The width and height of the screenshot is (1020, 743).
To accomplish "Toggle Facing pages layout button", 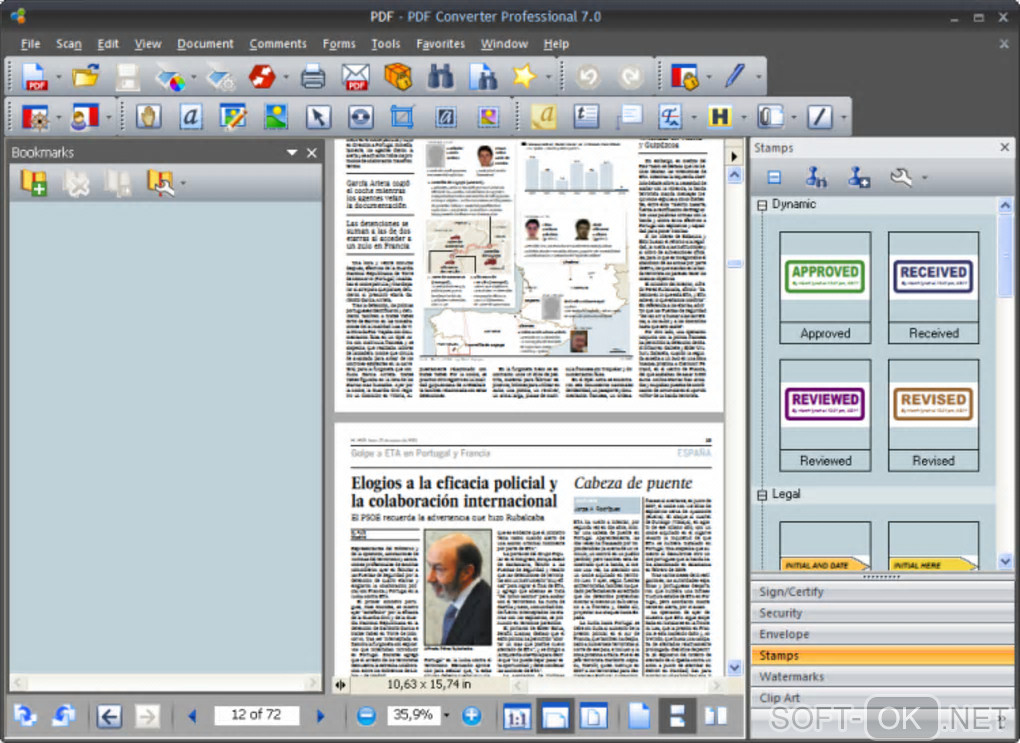I will pyautogui.click(x=716, y=716).
